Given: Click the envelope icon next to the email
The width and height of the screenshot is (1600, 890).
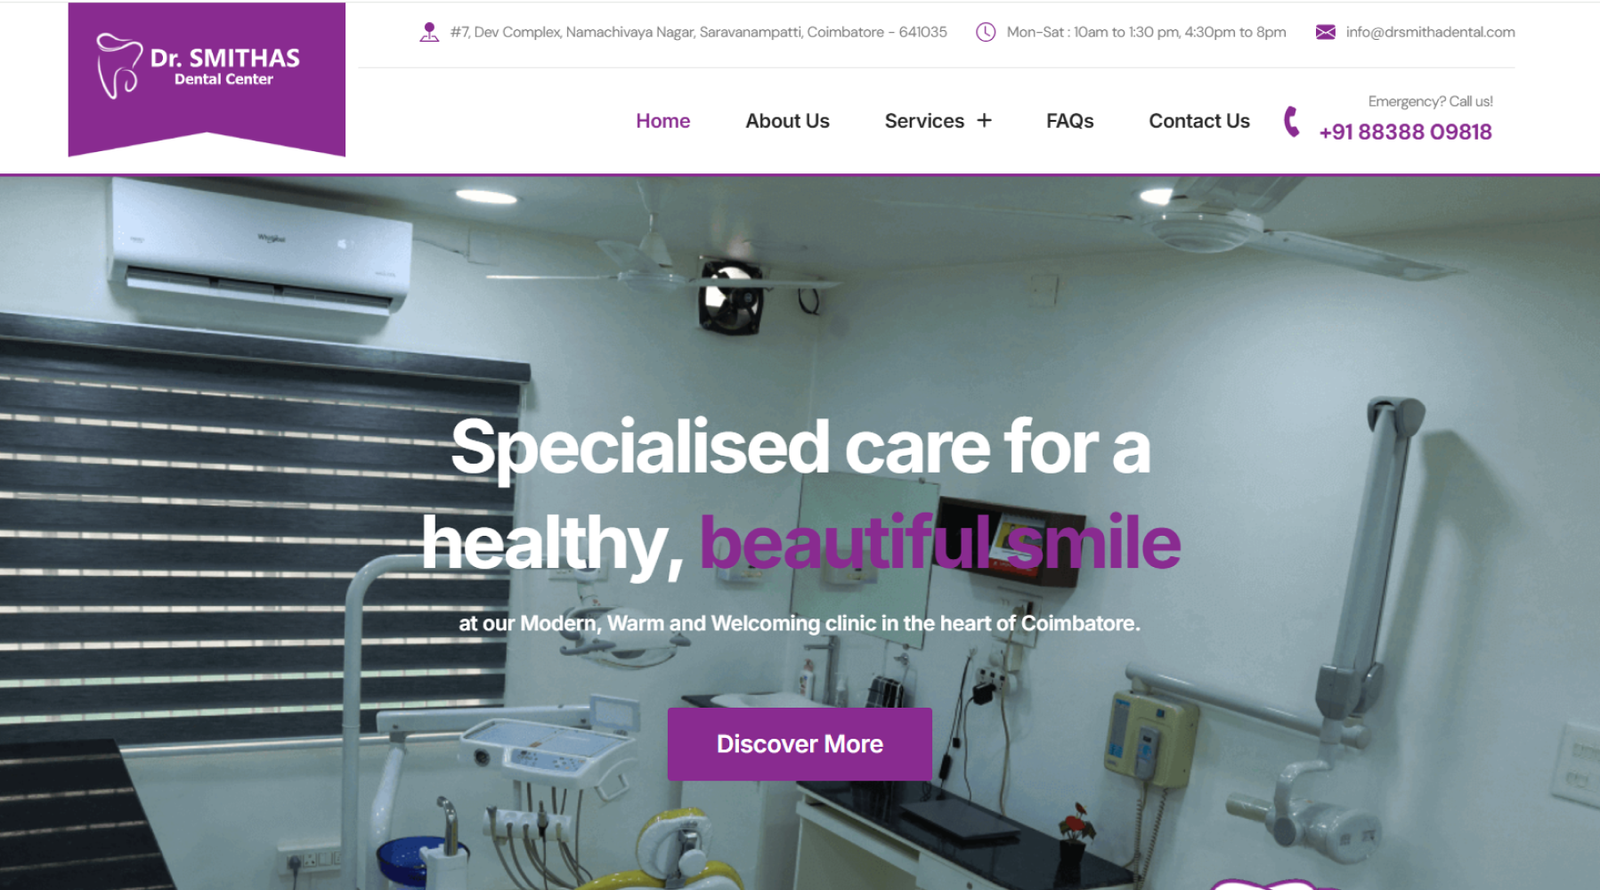Looking at the screenshot, I should (x=1325, y=32).
